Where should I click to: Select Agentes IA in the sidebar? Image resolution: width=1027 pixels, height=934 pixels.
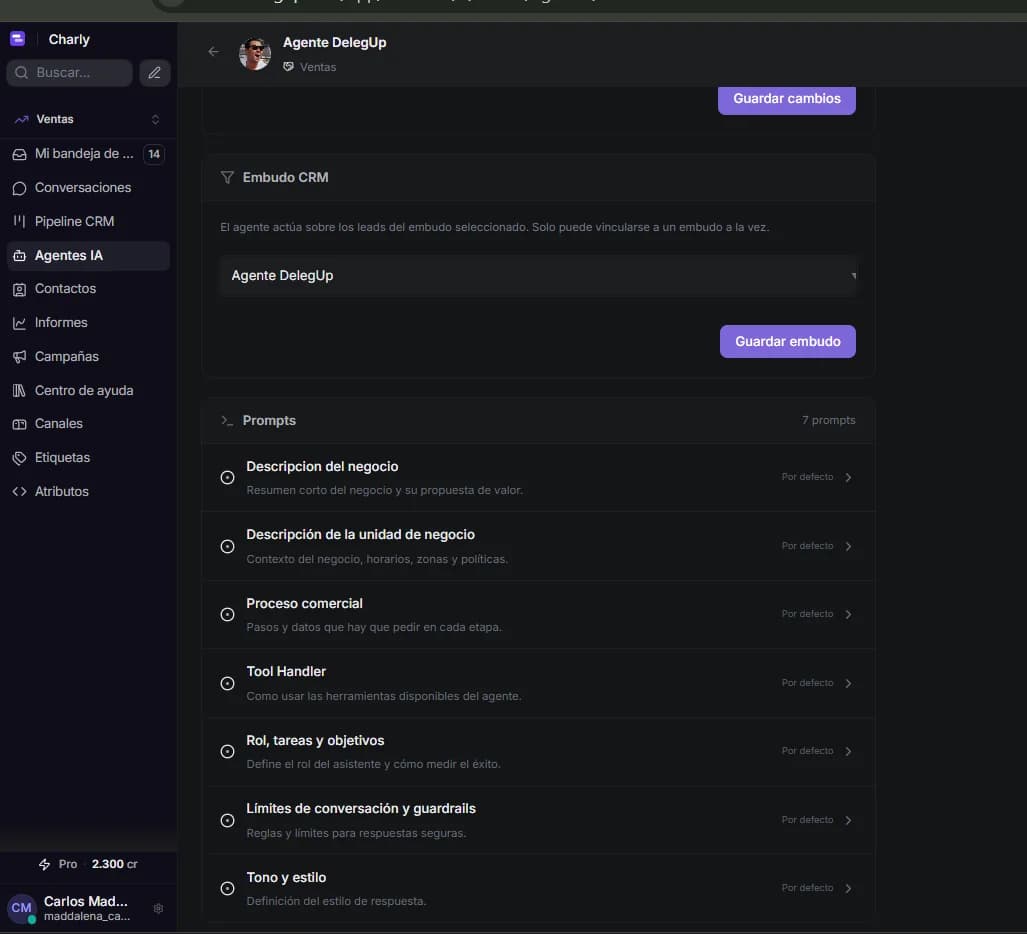click(x=88, y=255)
